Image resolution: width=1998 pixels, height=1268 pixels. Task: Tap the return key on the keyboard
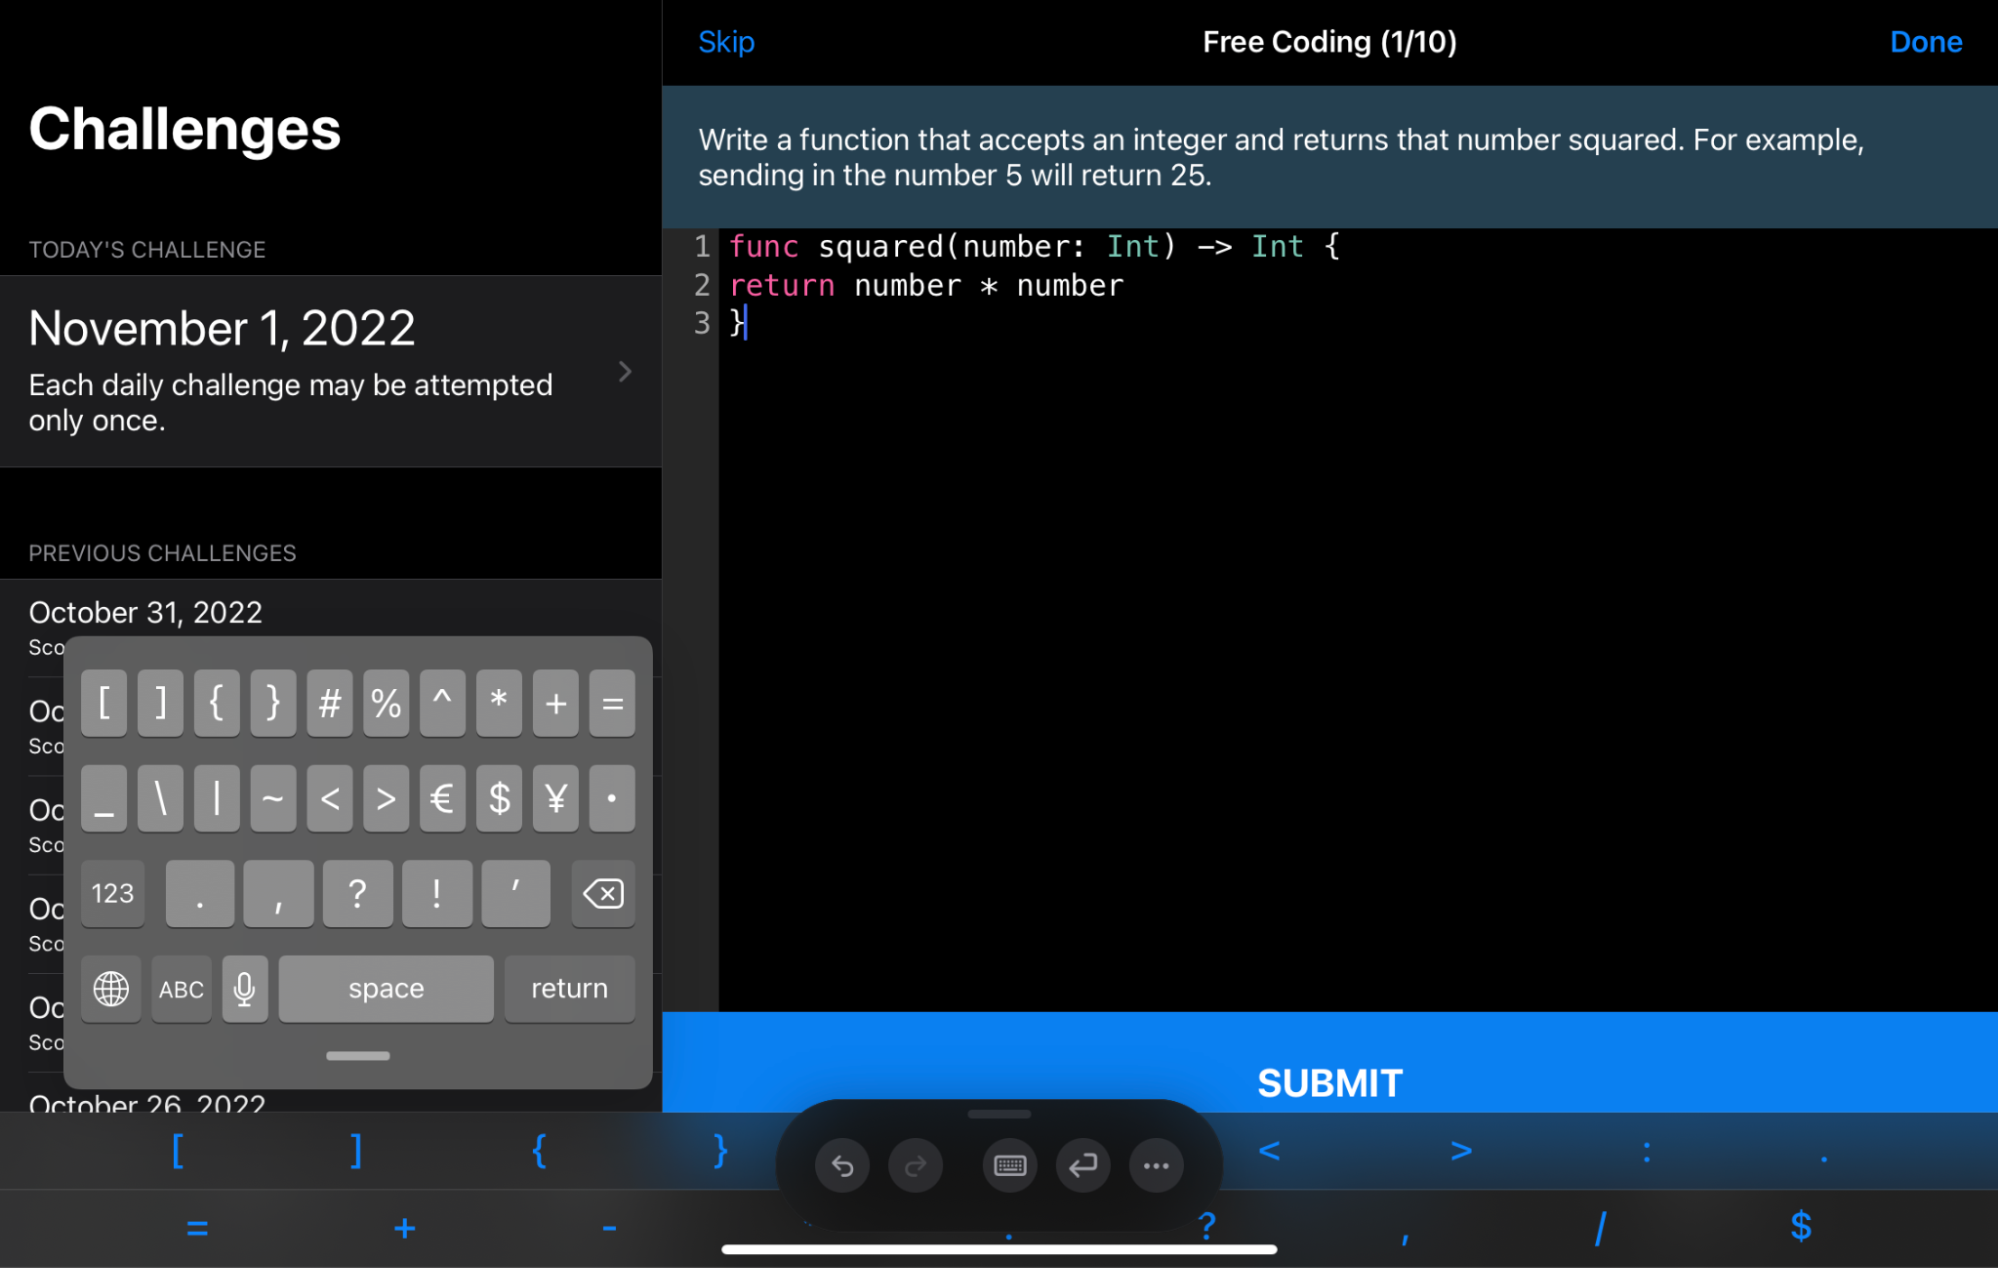(569, 989)
